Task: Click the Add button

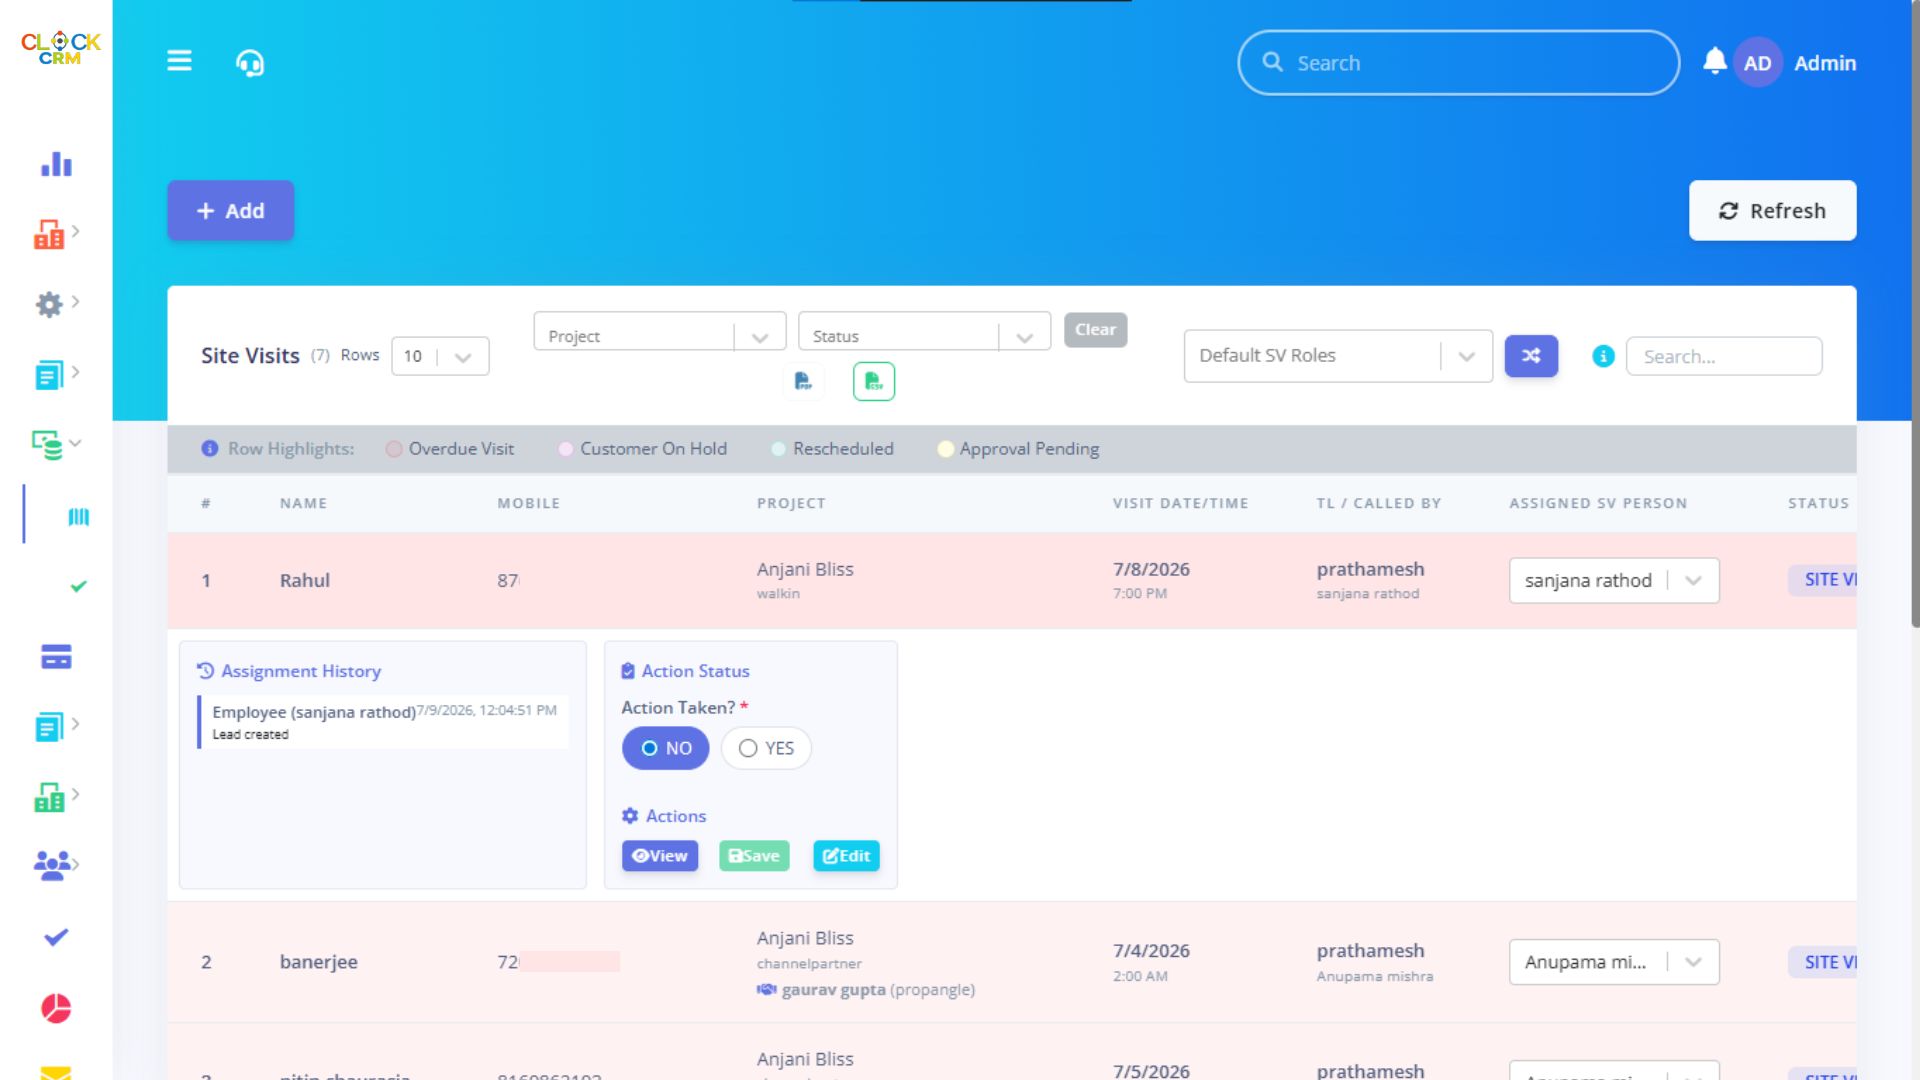Action: click(231, 210)
